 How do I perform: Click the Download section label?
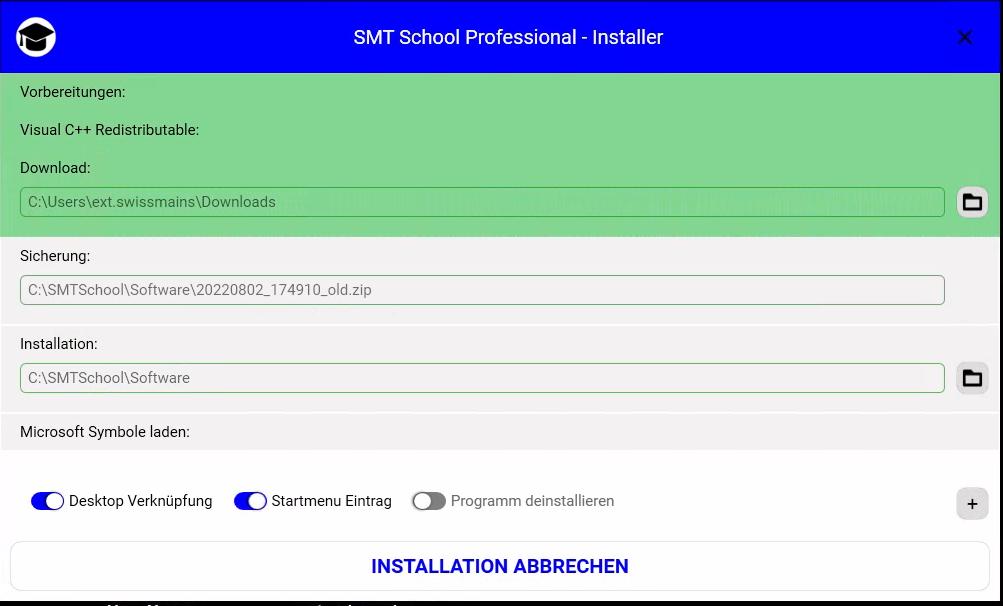55,168
